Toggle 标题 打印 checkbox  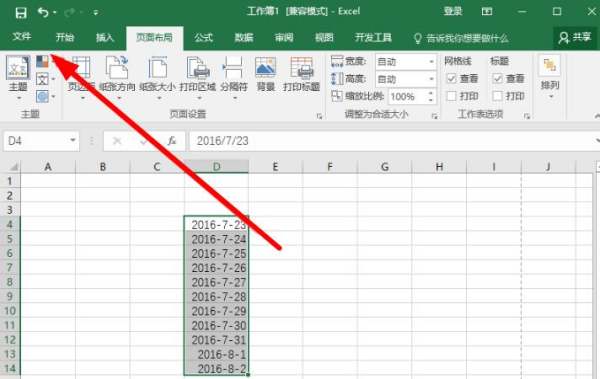(497, 96)
